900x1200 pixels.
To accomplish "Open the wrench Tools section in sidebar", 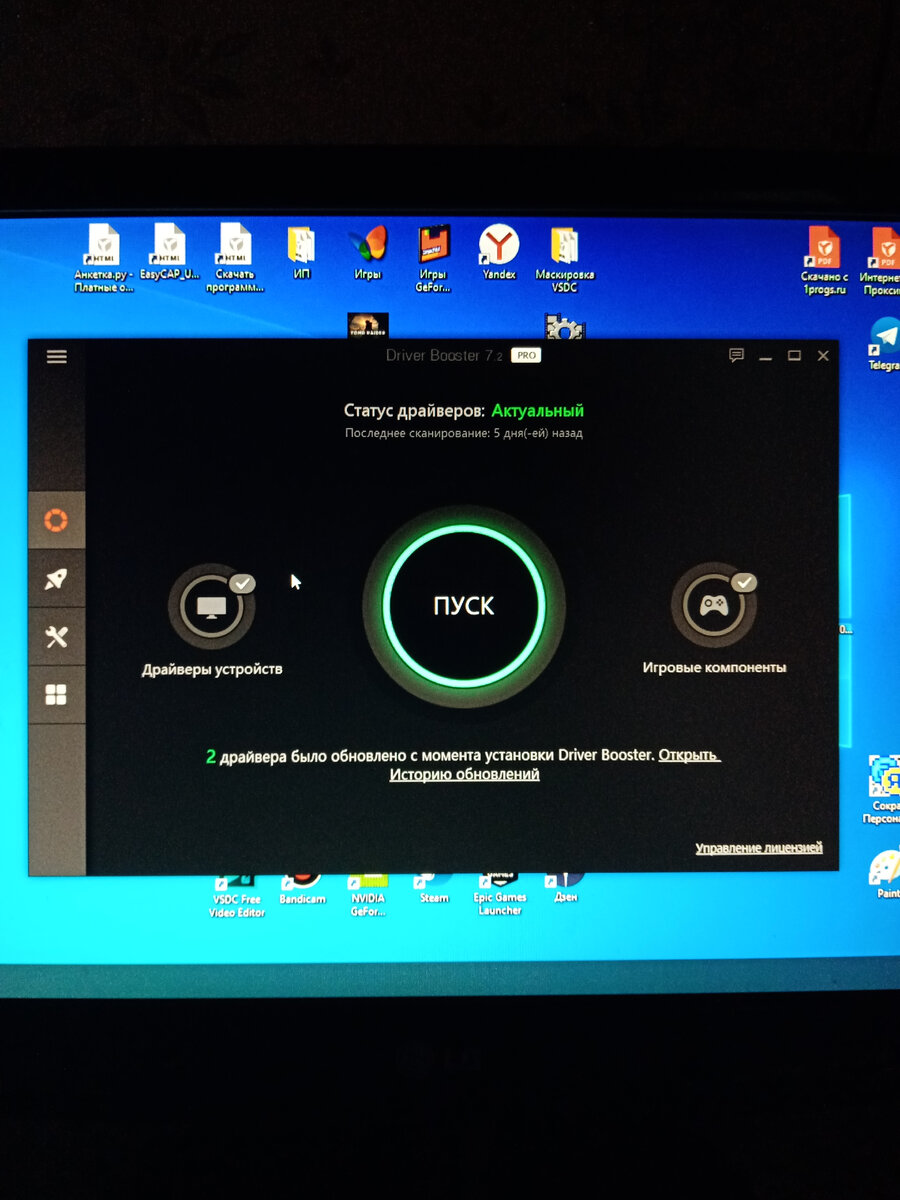I will click(x=56, y=636).
